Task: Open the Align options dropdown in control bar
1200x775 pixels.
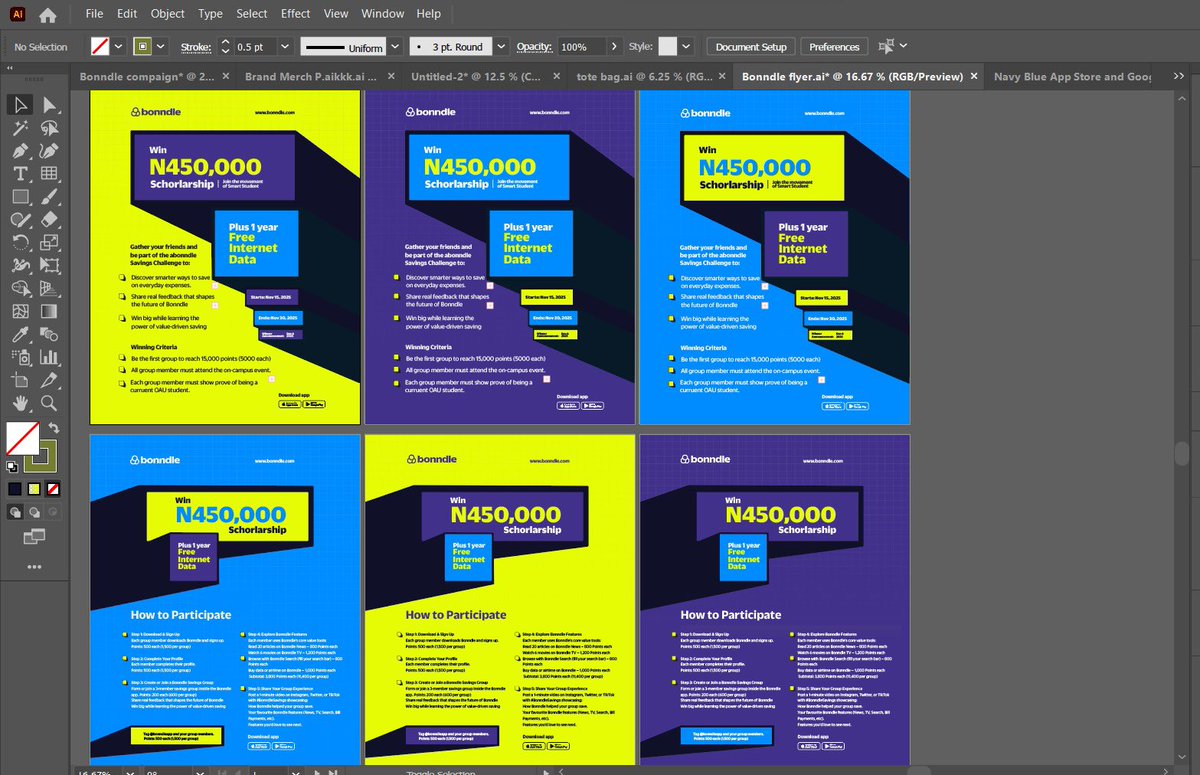Action: tap(903, 47)
